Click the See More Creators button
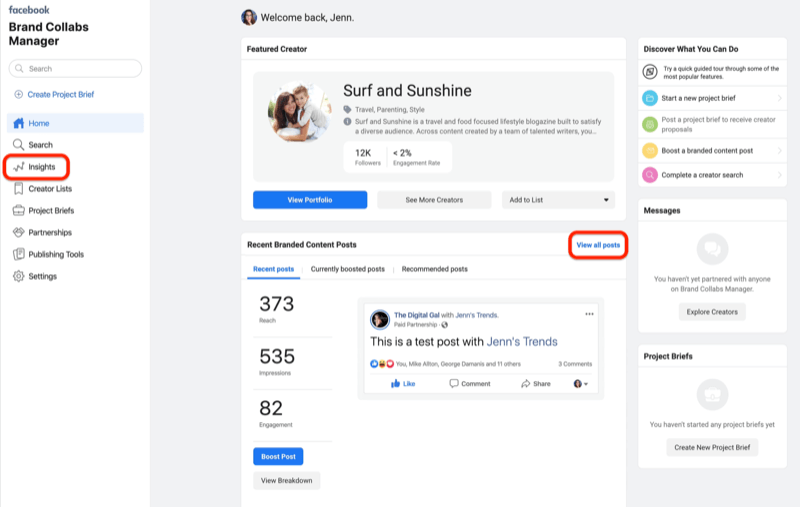Image resolution: width=800 pixels, height=507 pixels. click(x=434, y=200)
